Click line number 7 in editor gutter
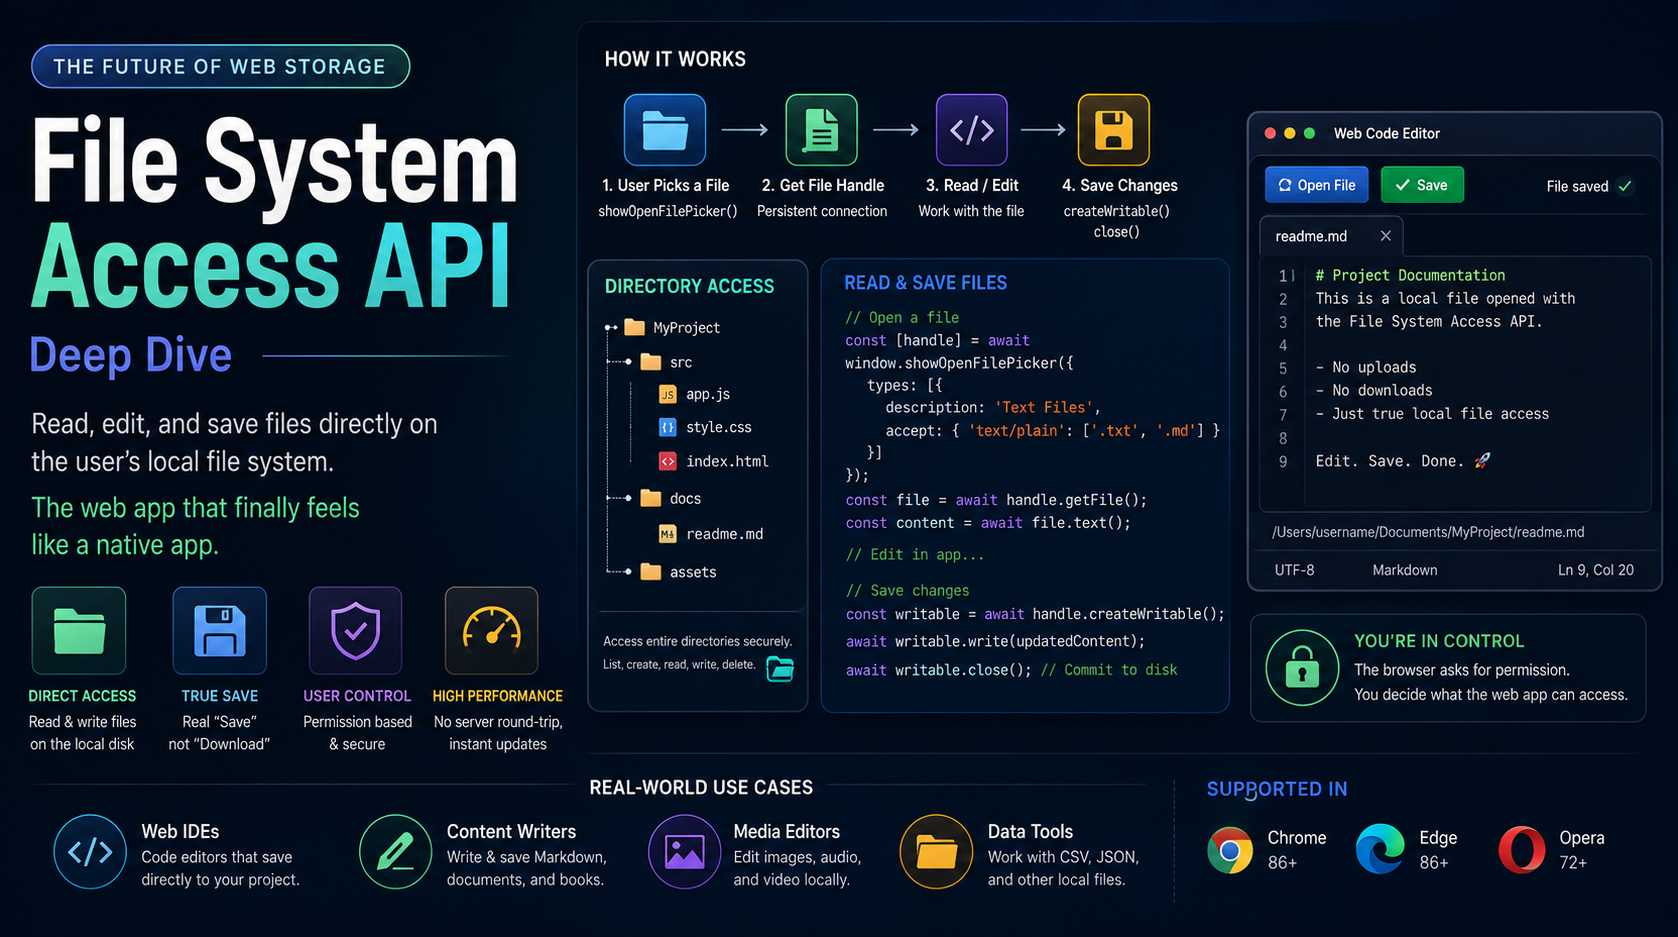 point(1283,415)
